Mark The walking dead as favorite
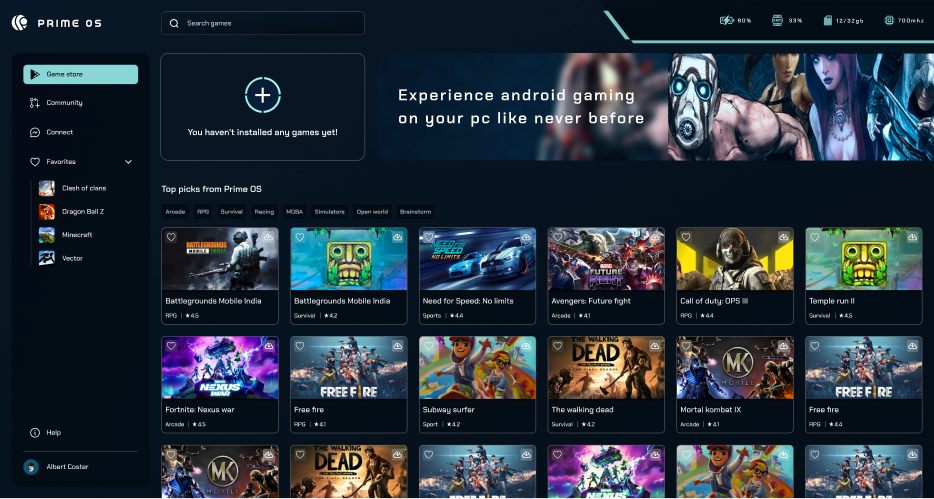The image size is (934, 499). click(557, 346)
